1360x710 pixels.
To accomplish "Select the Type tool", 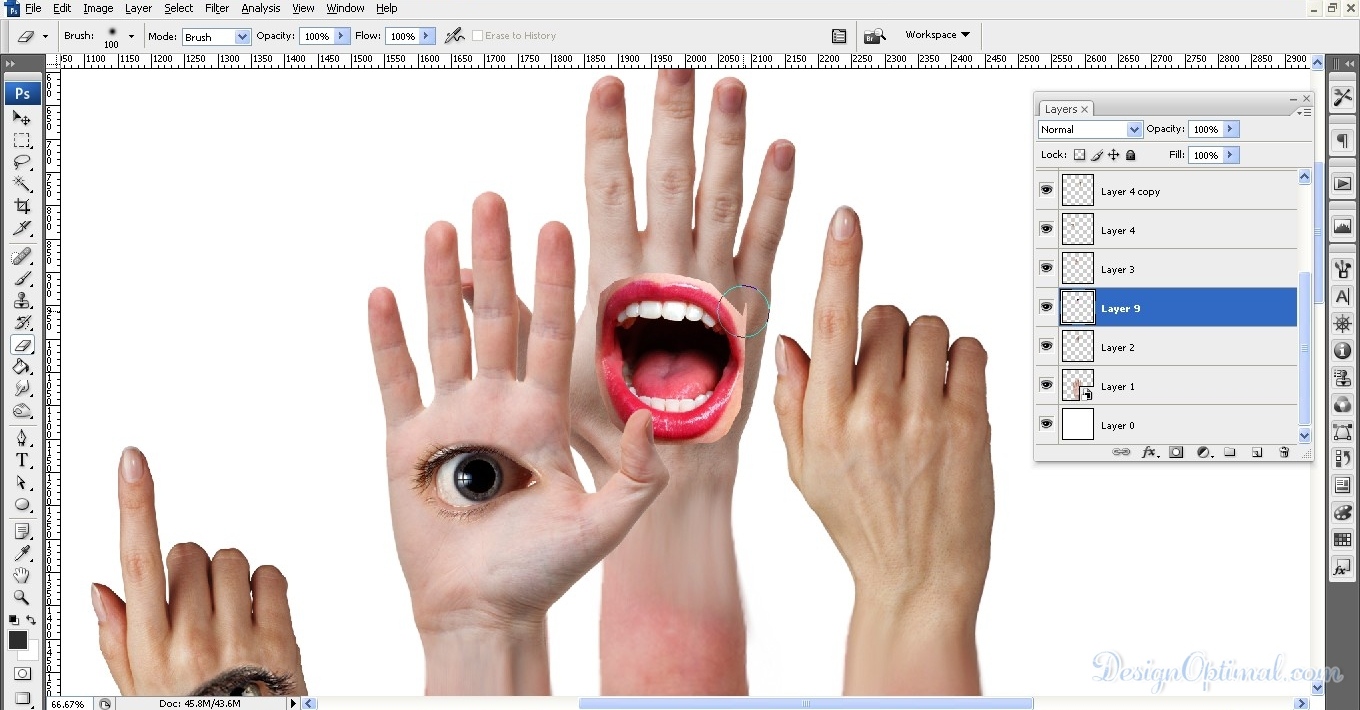I will 22,460.
